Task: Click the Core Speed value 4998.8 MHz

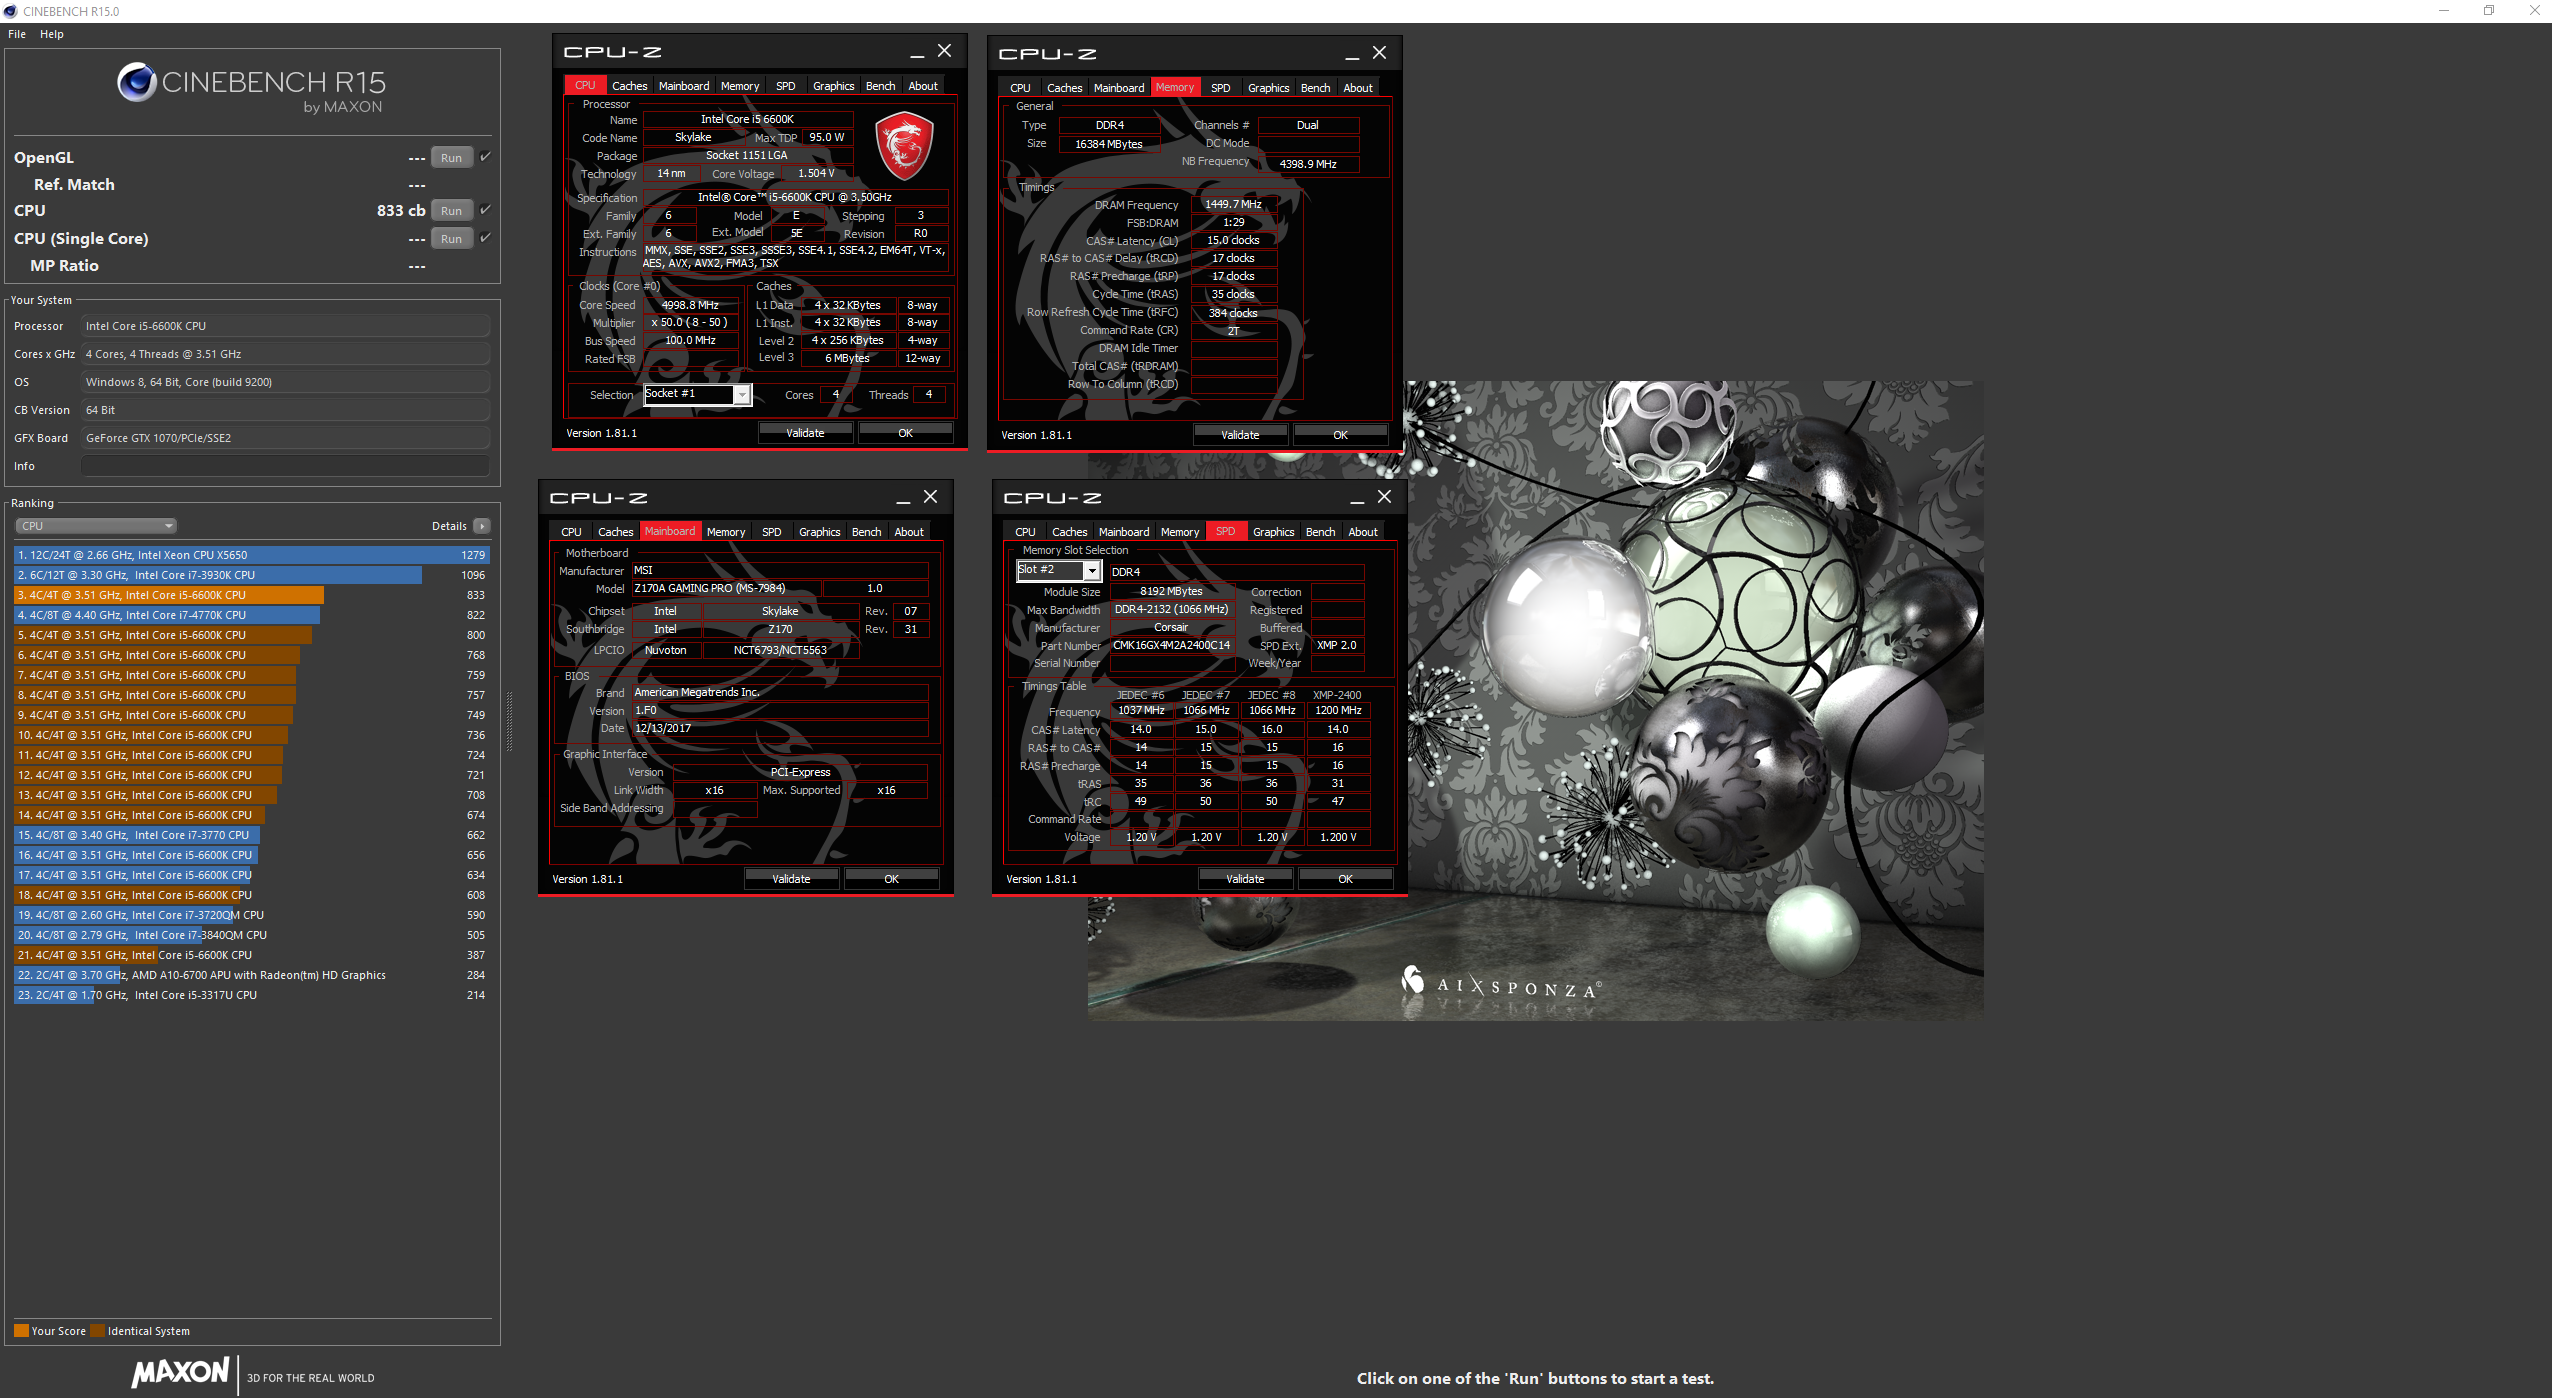Action: coord(690,305)
